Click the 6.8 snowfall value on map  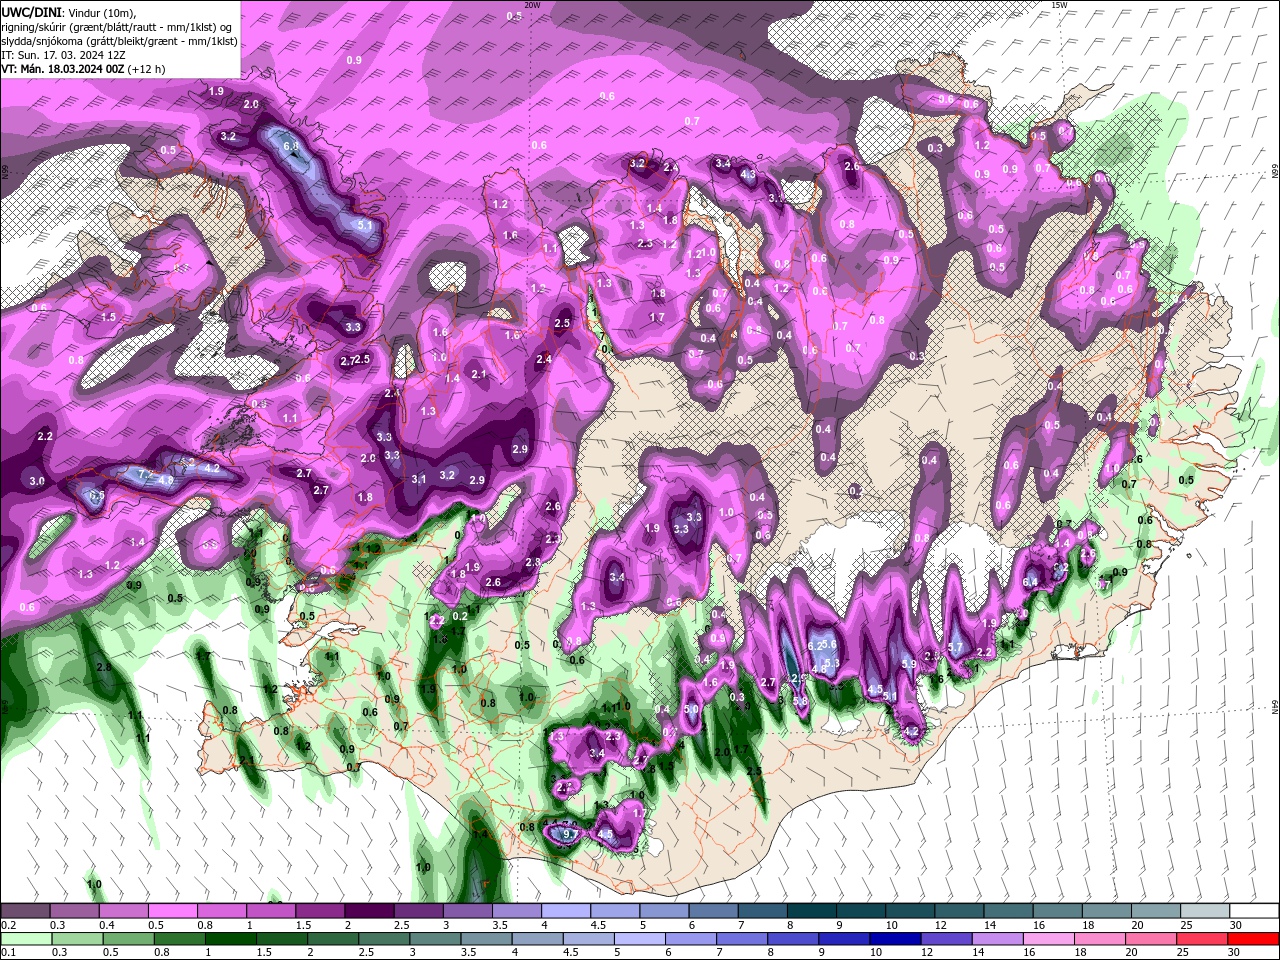pyautogui.click(x=291, y=146)
